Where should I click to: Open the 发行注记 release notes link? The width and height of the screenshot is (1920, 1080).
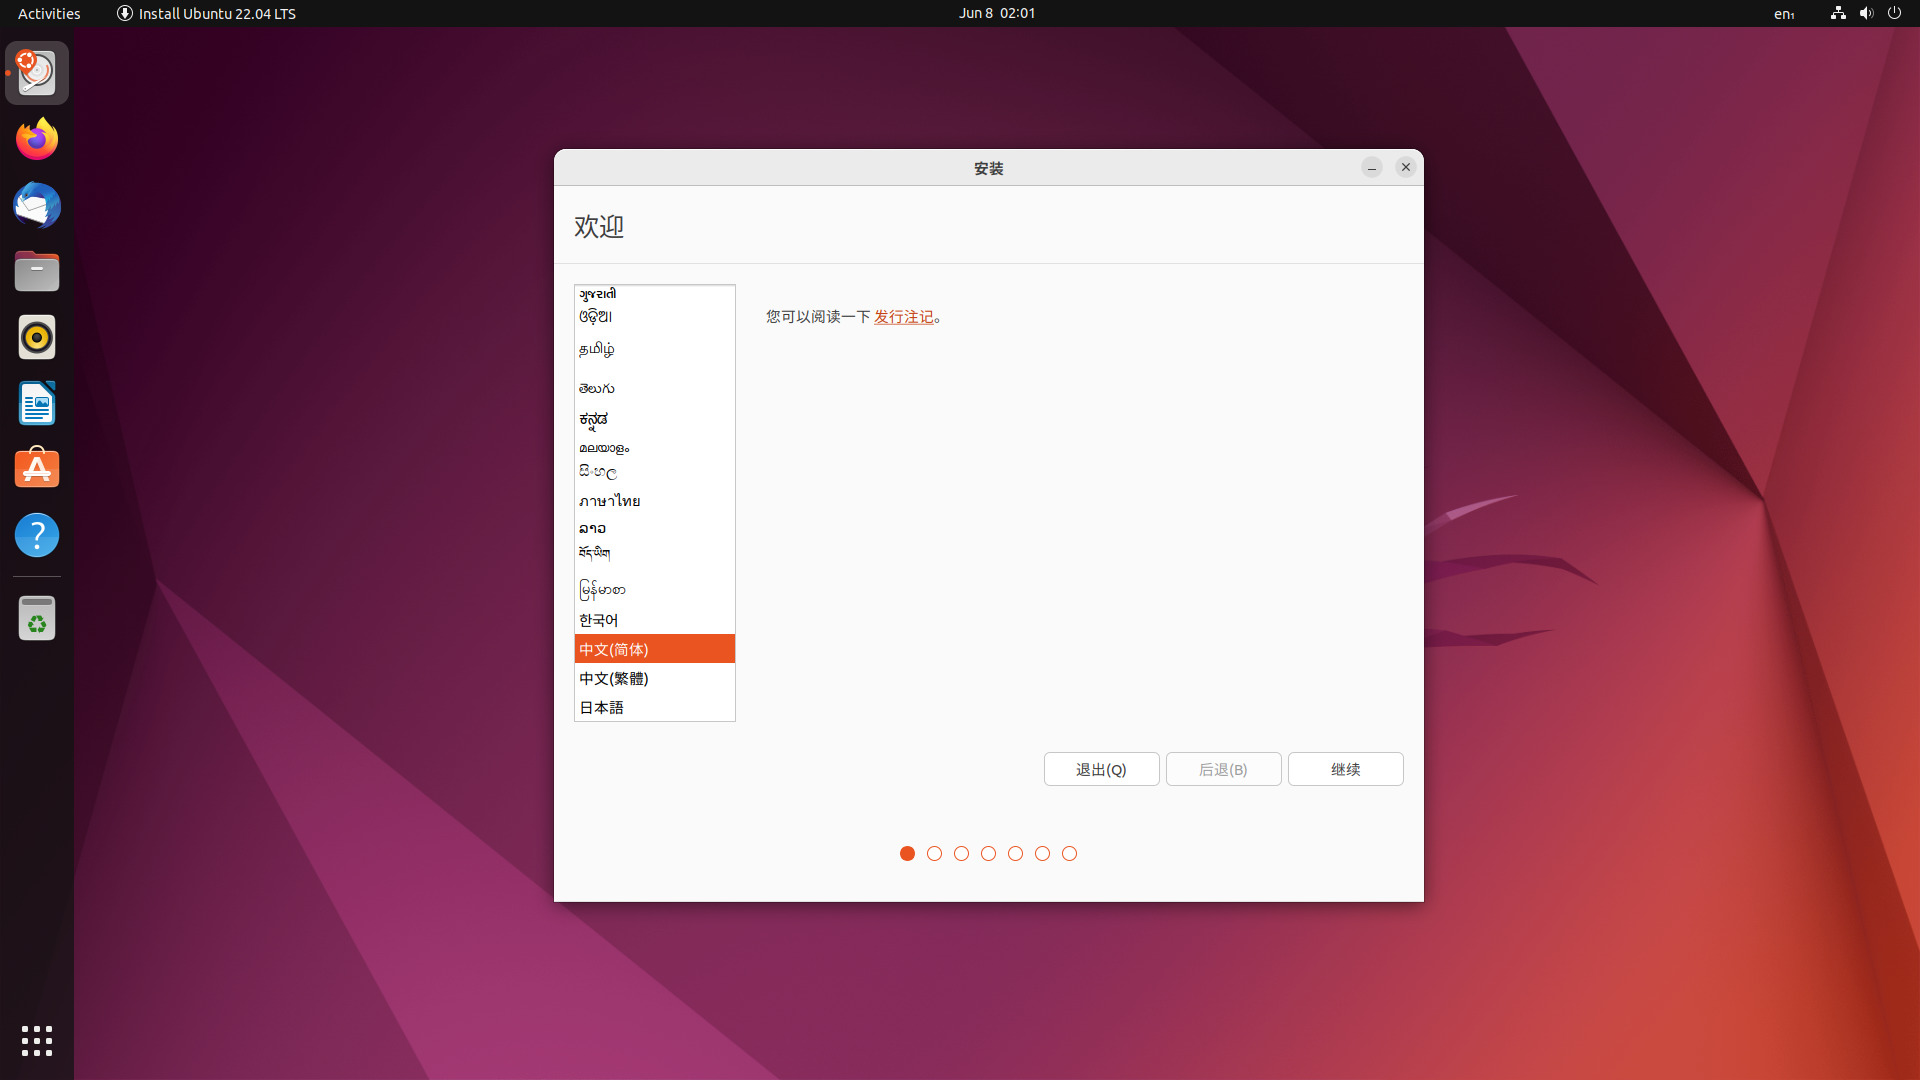903,316
